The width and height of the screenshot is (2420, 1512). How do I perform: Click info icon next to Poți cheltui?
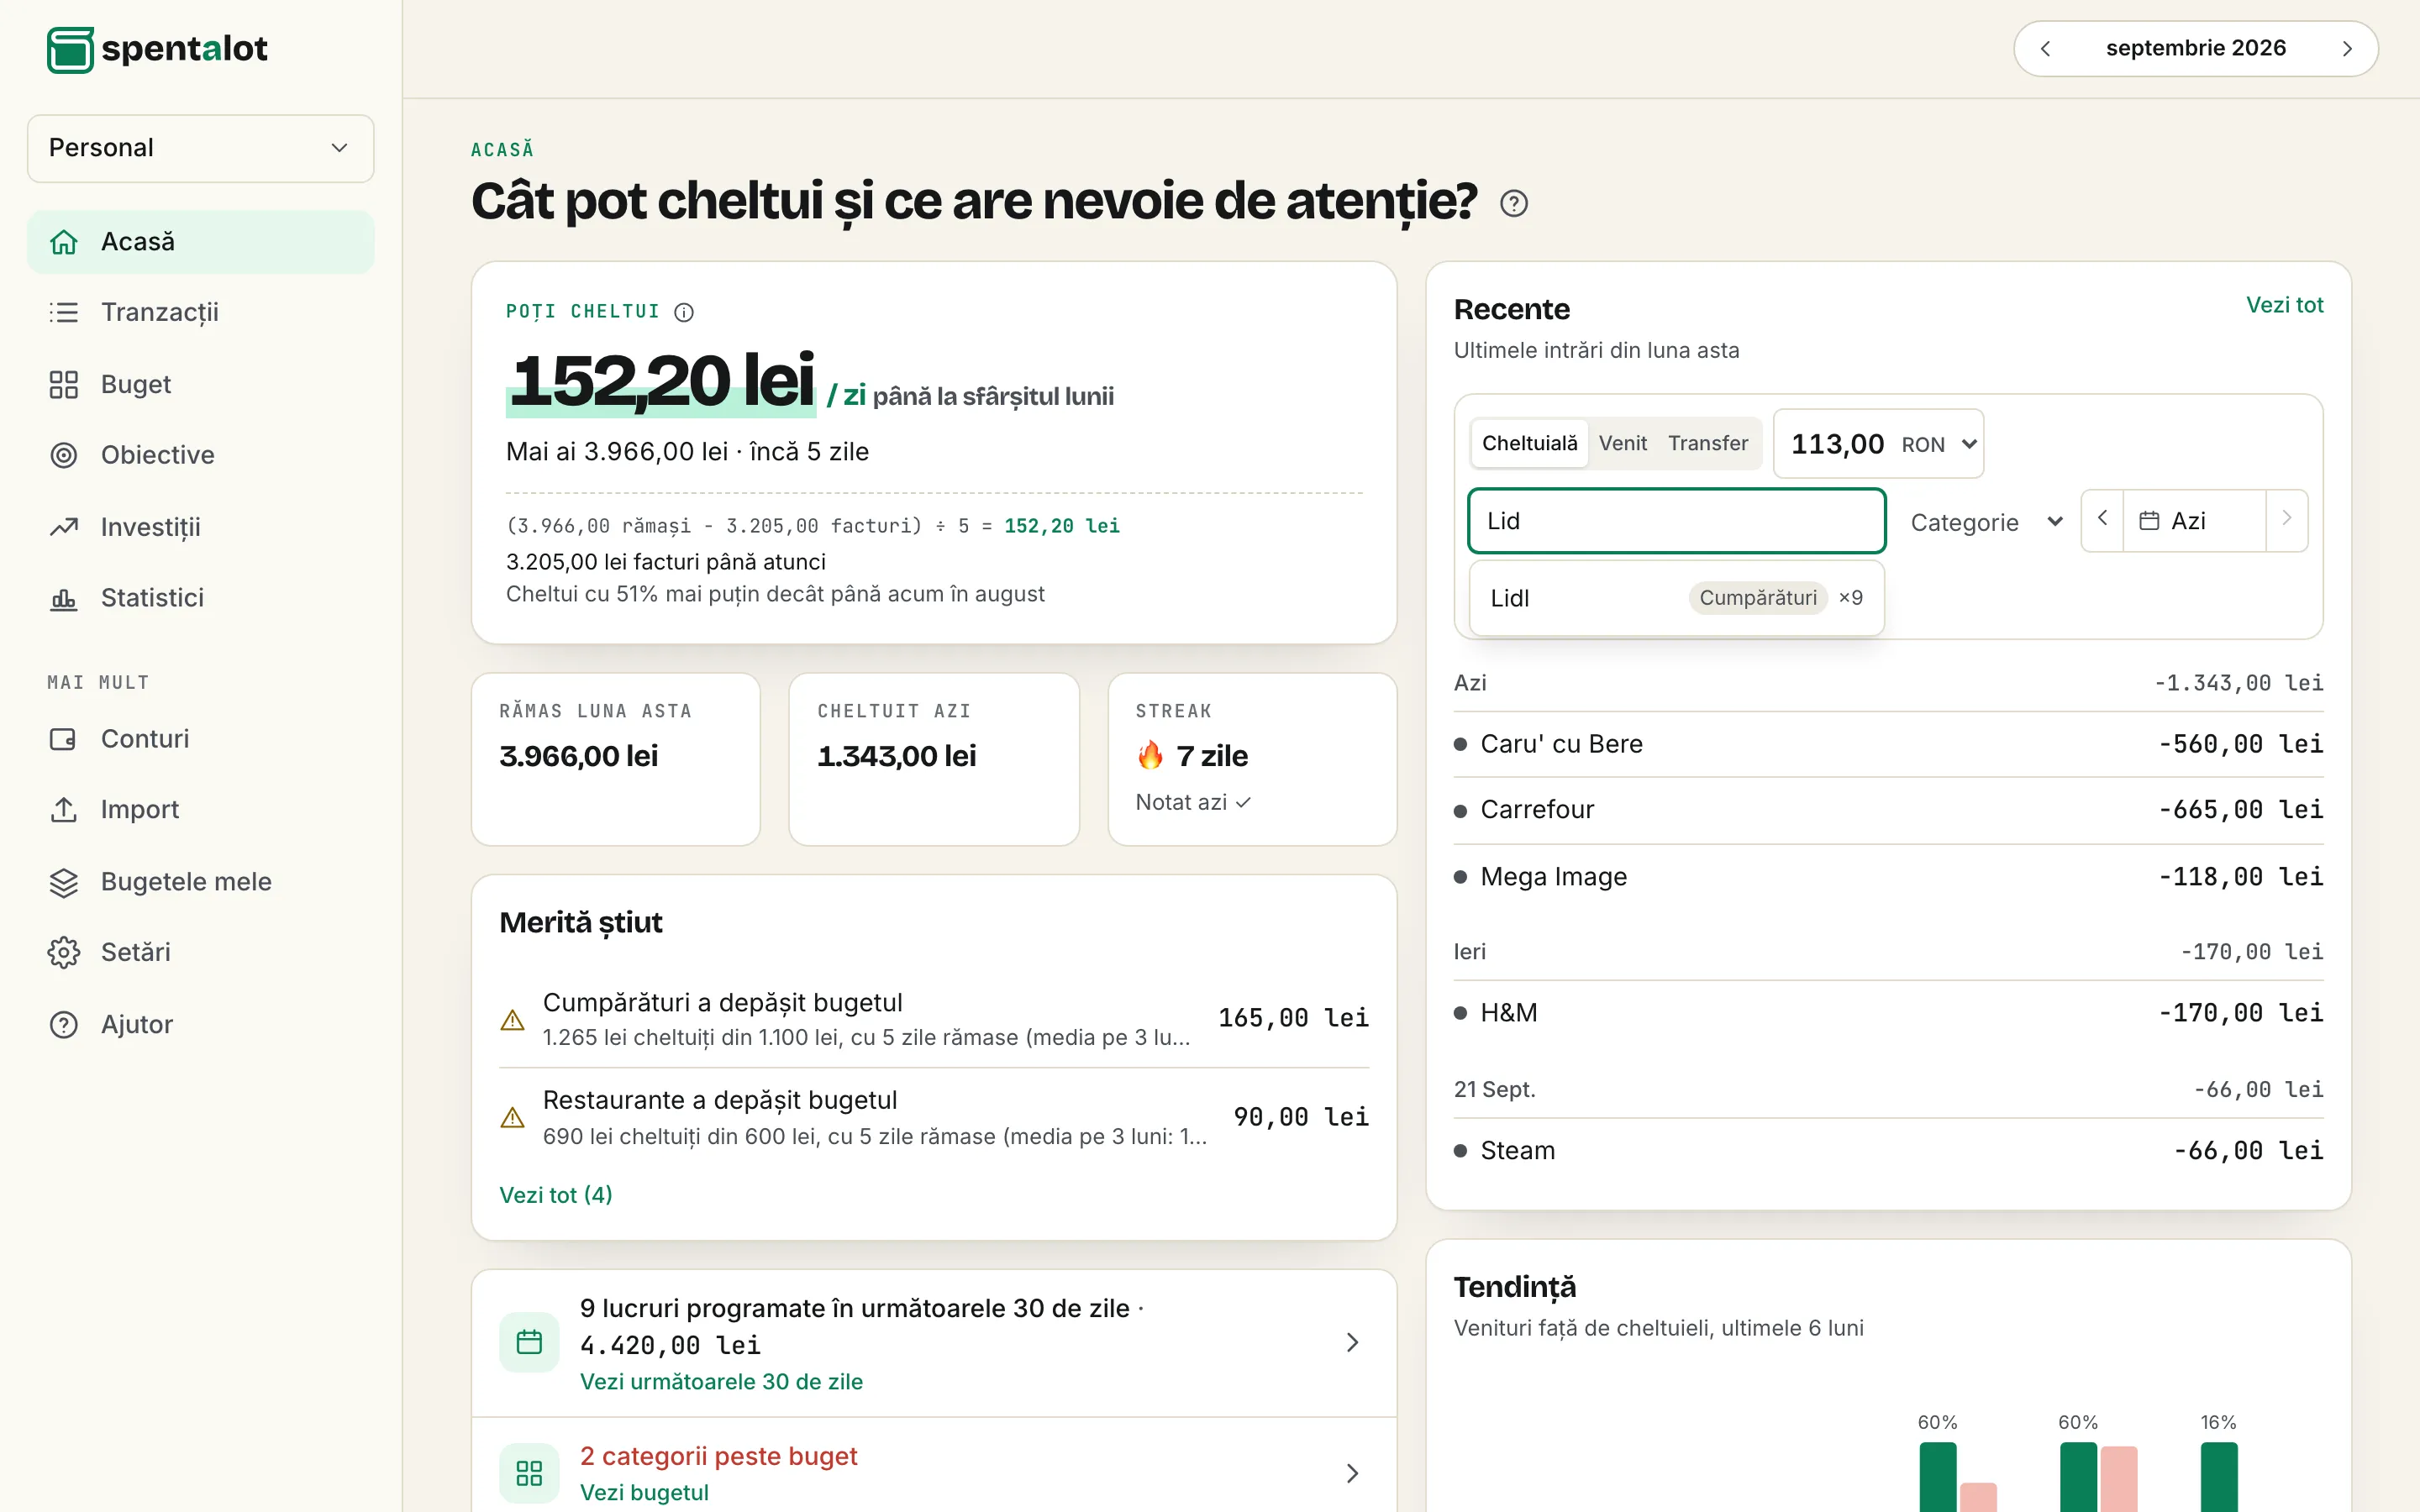click(684, 312)
